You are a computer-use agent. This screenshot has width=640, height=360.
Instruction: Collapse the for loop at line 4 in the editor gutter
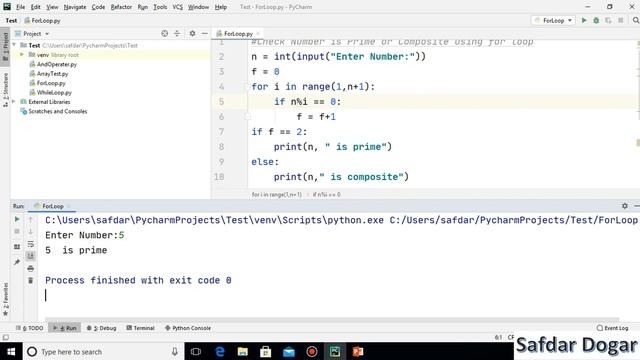[x=247, y=87]
